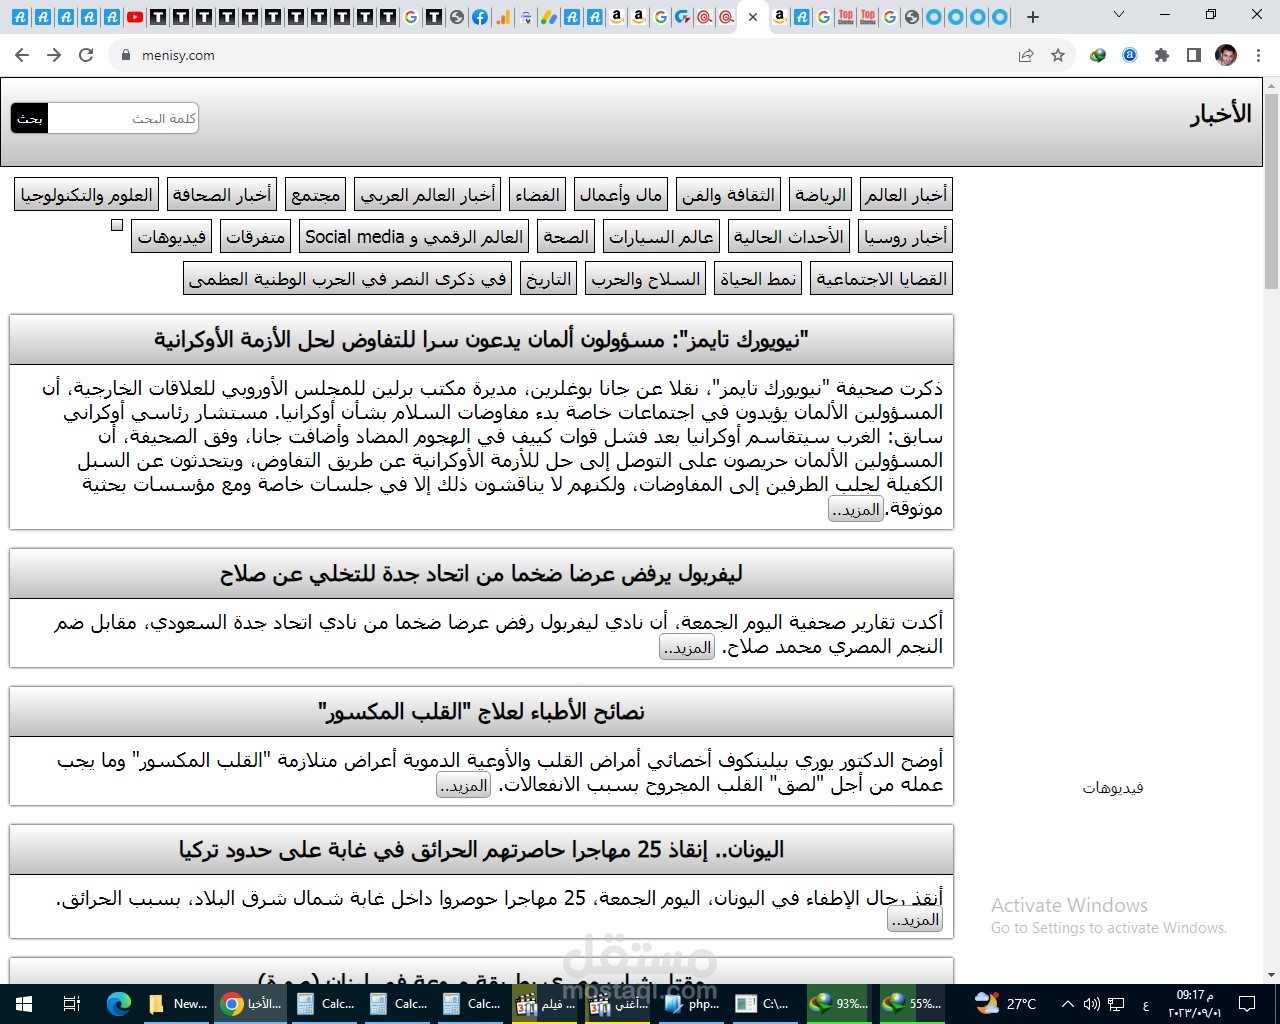Open the أخبار العالم category
1280x1024 pixels.
pos(906,195)
